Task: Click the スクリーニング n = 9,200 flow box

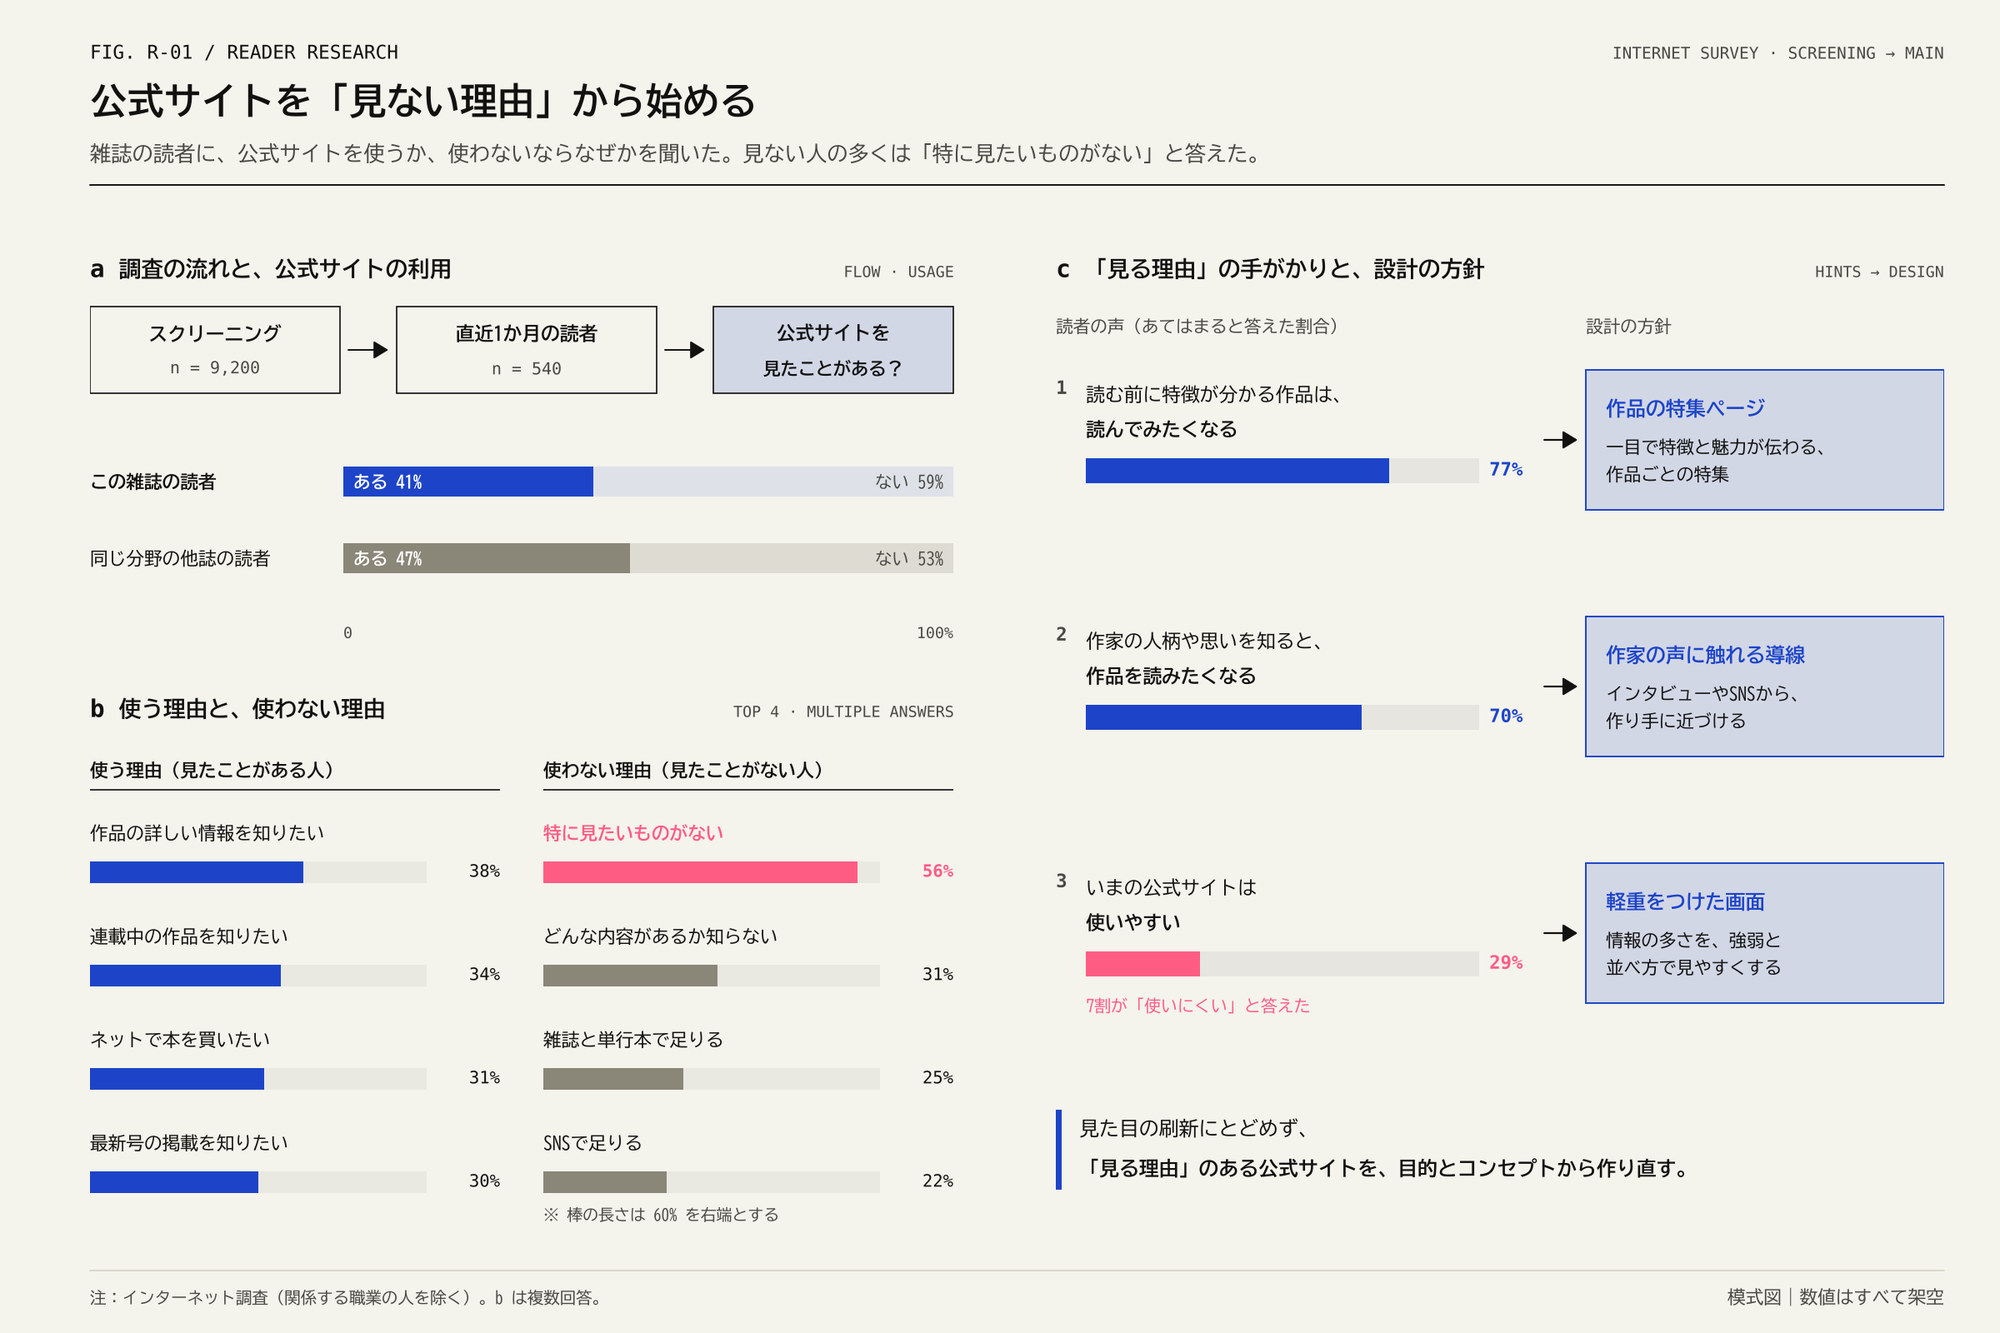Action: (x=215, y=350)
